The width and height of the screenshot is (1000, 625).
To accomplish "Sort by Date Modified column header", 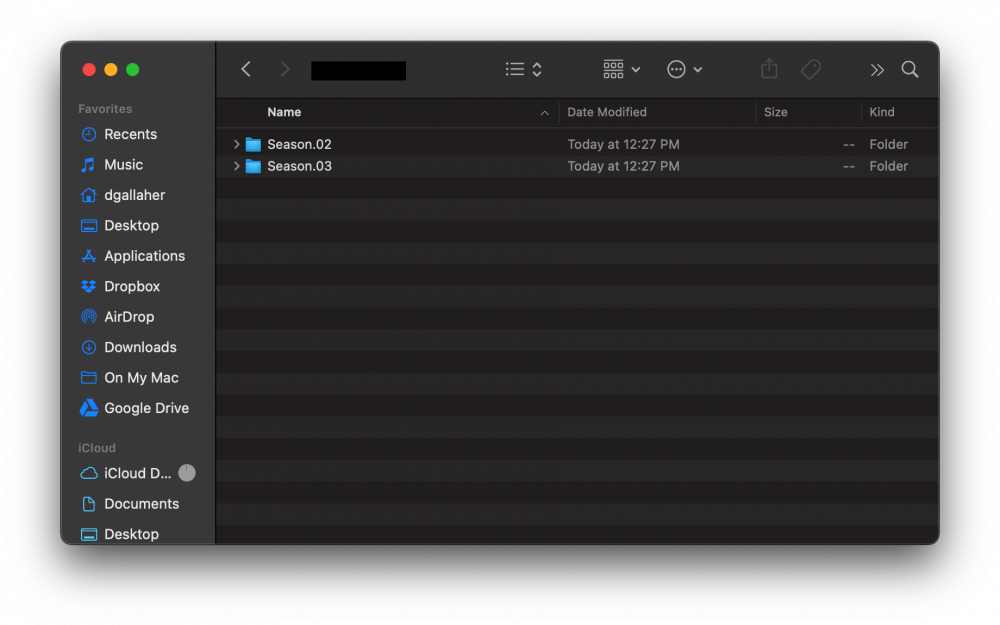I will [607, 112].
